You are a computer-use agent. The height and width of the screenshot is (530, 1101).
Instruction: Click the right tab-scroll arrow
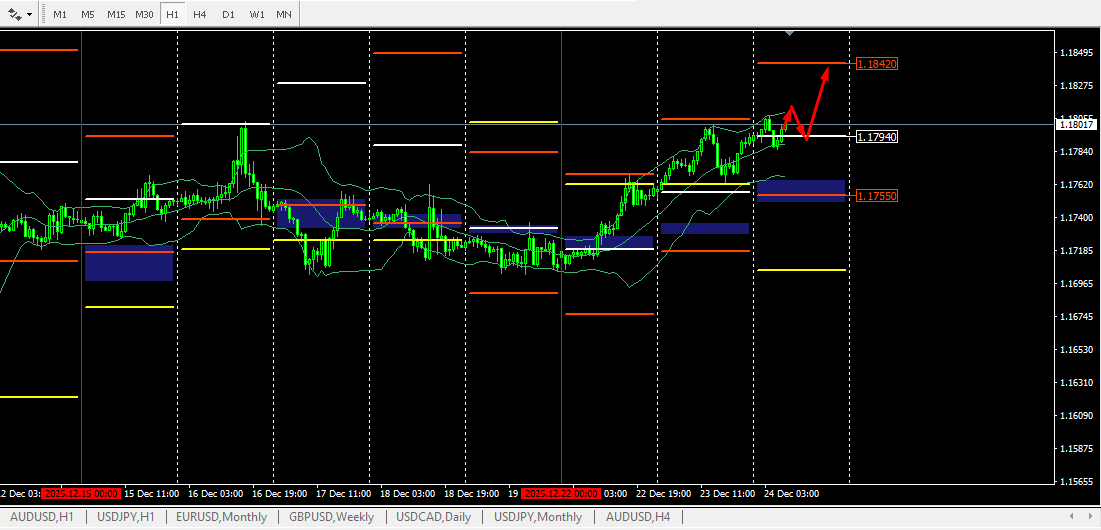(1089, 517)
